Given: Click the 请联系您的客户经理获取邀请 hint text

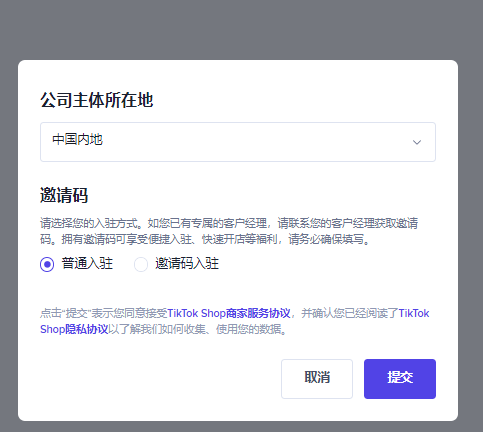Looking at the screenshot, I should tap(348, 223).
